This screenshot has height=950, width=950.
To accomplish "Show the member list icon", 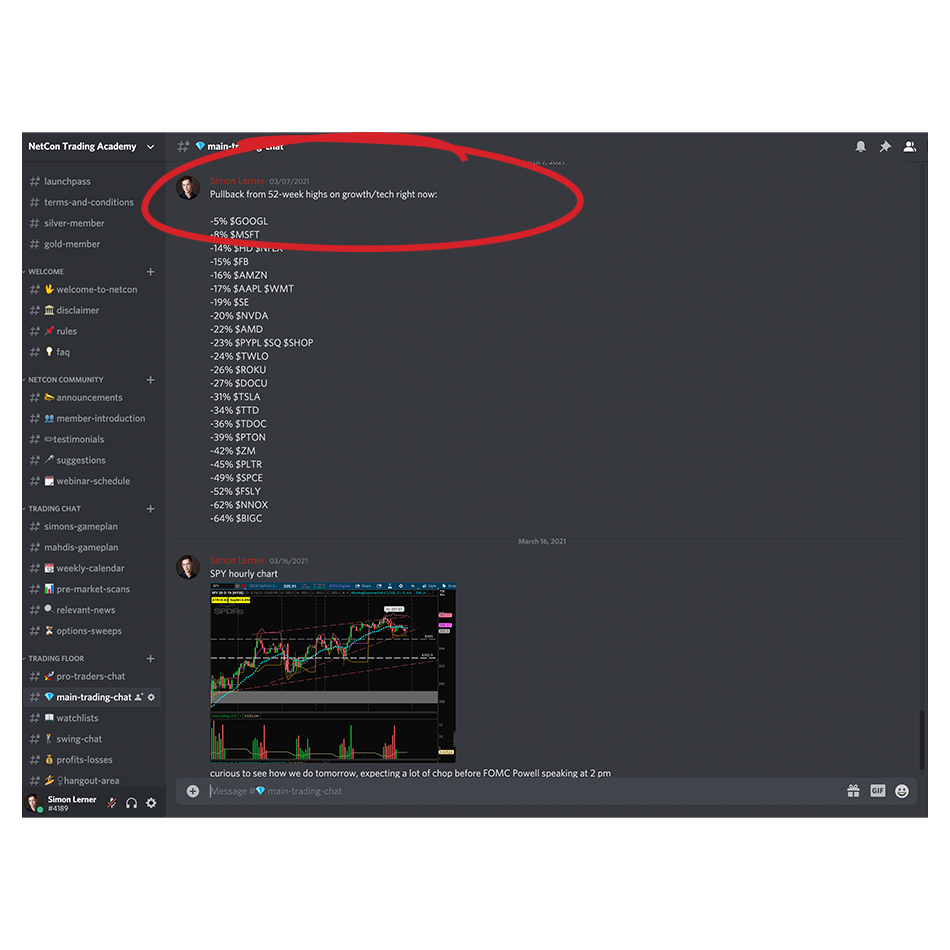I will coord(909,146).
